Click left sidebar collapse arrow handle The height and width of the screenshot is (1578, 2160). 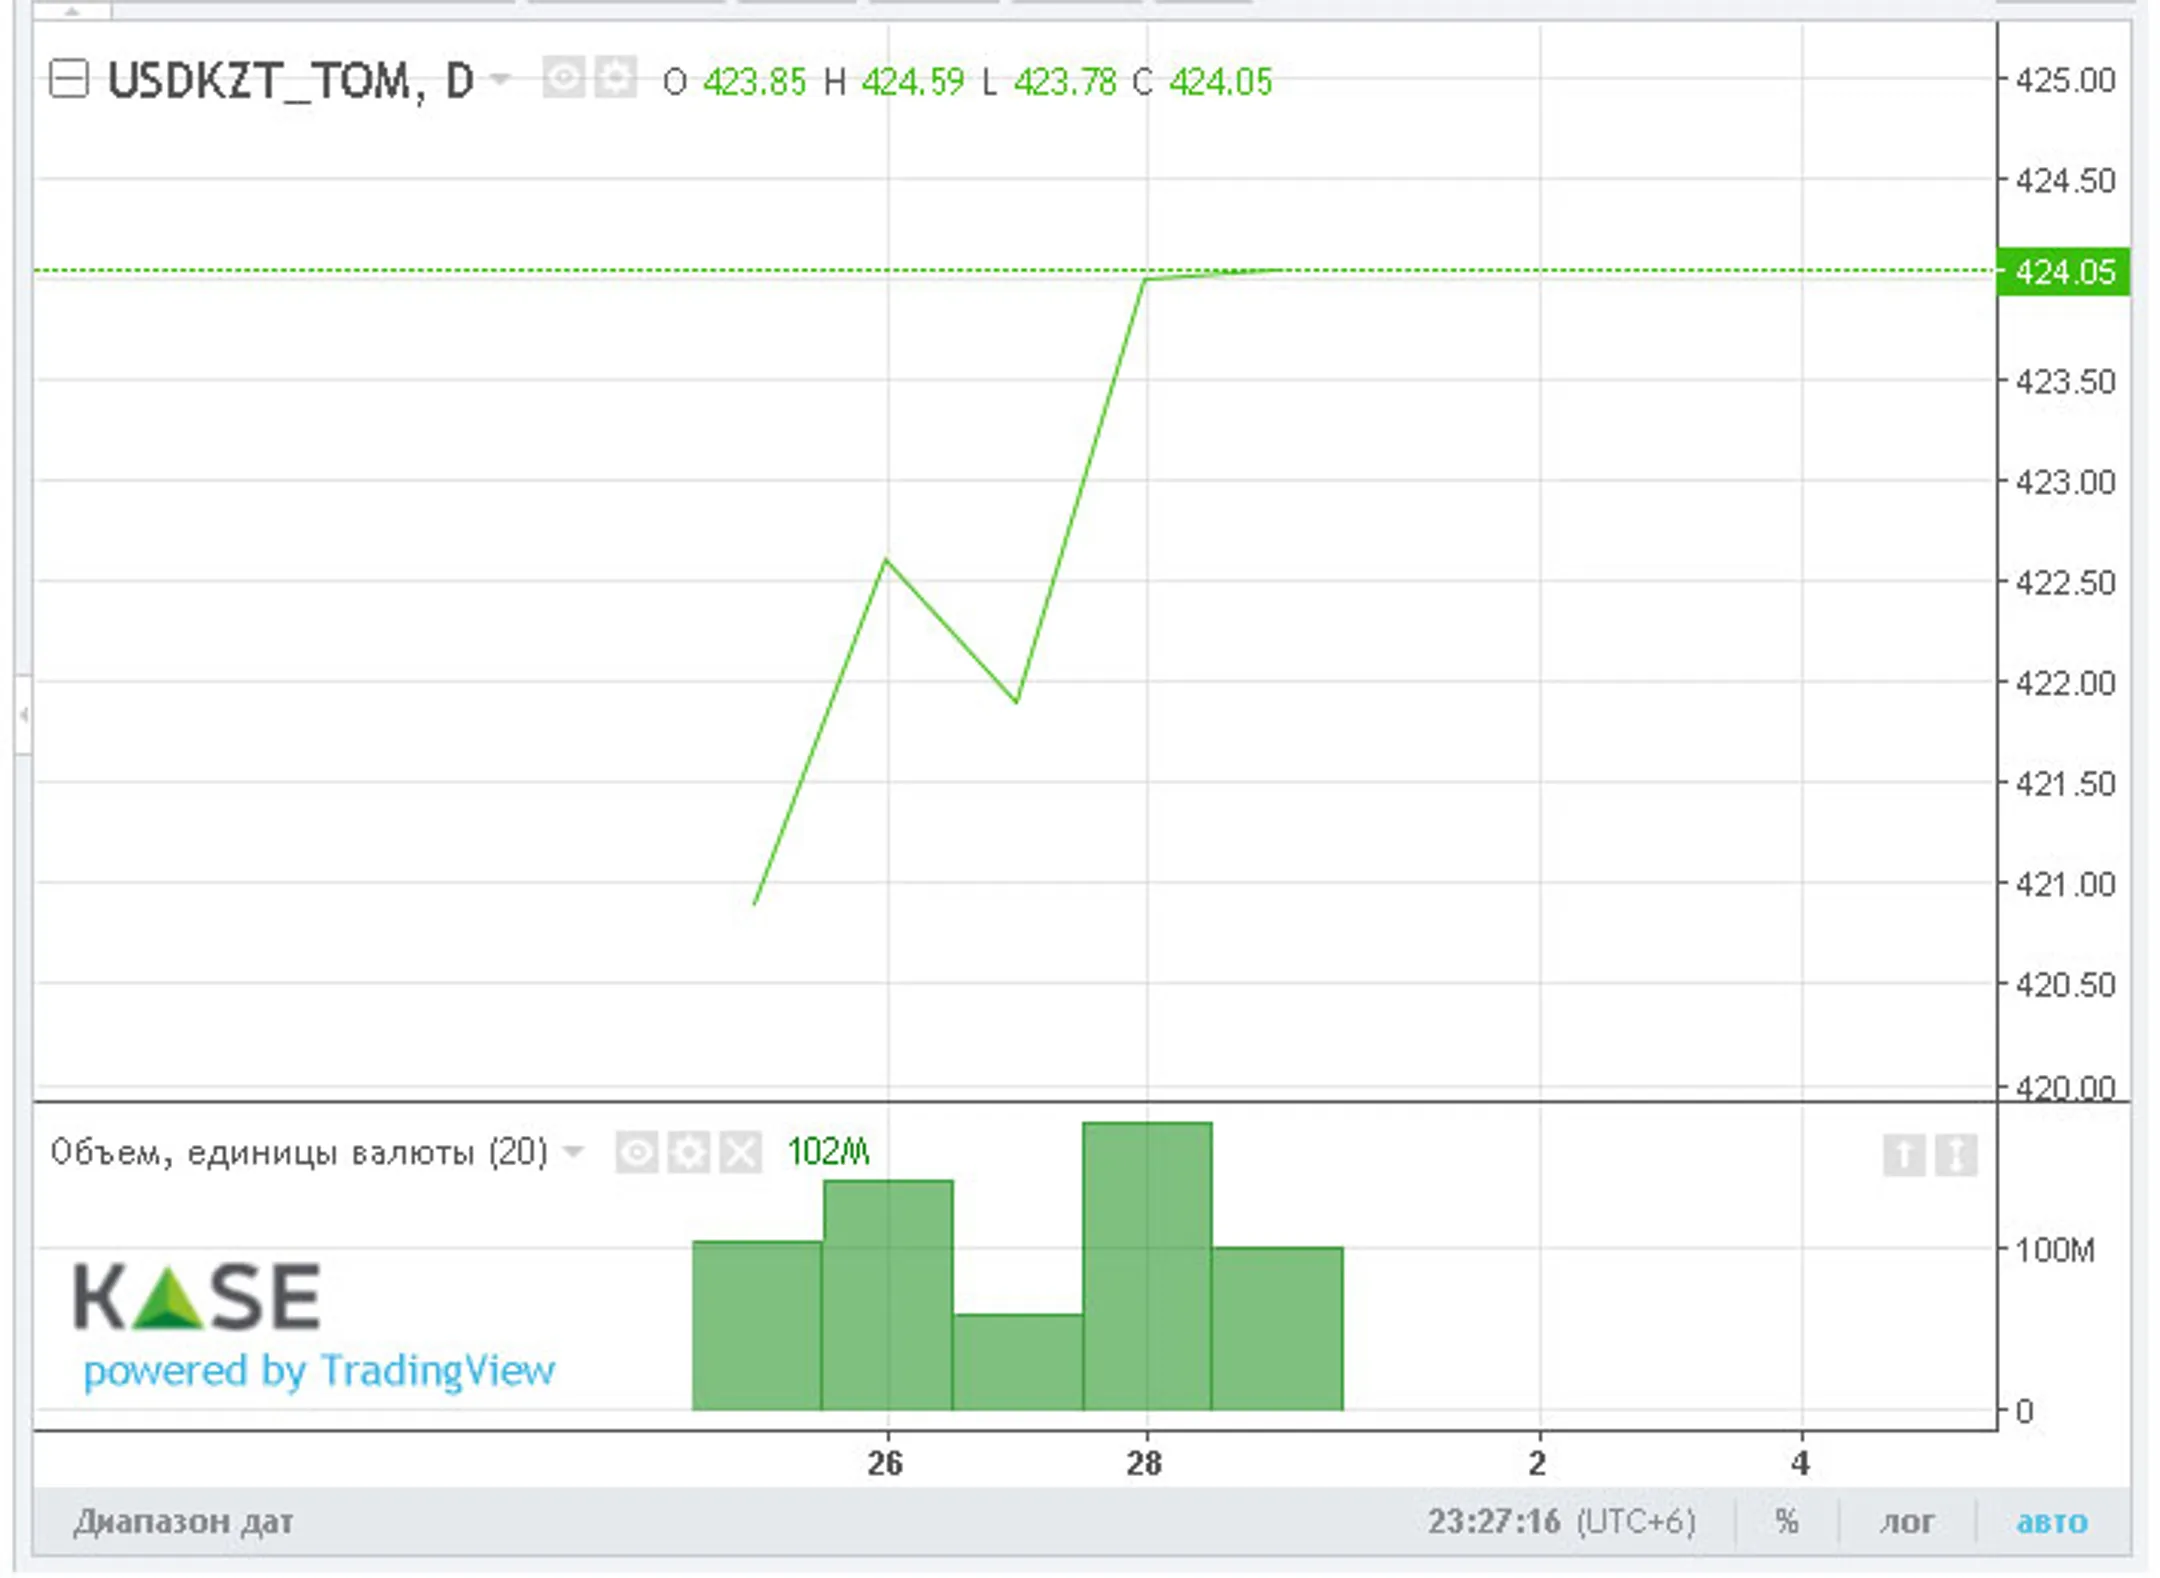23,714
